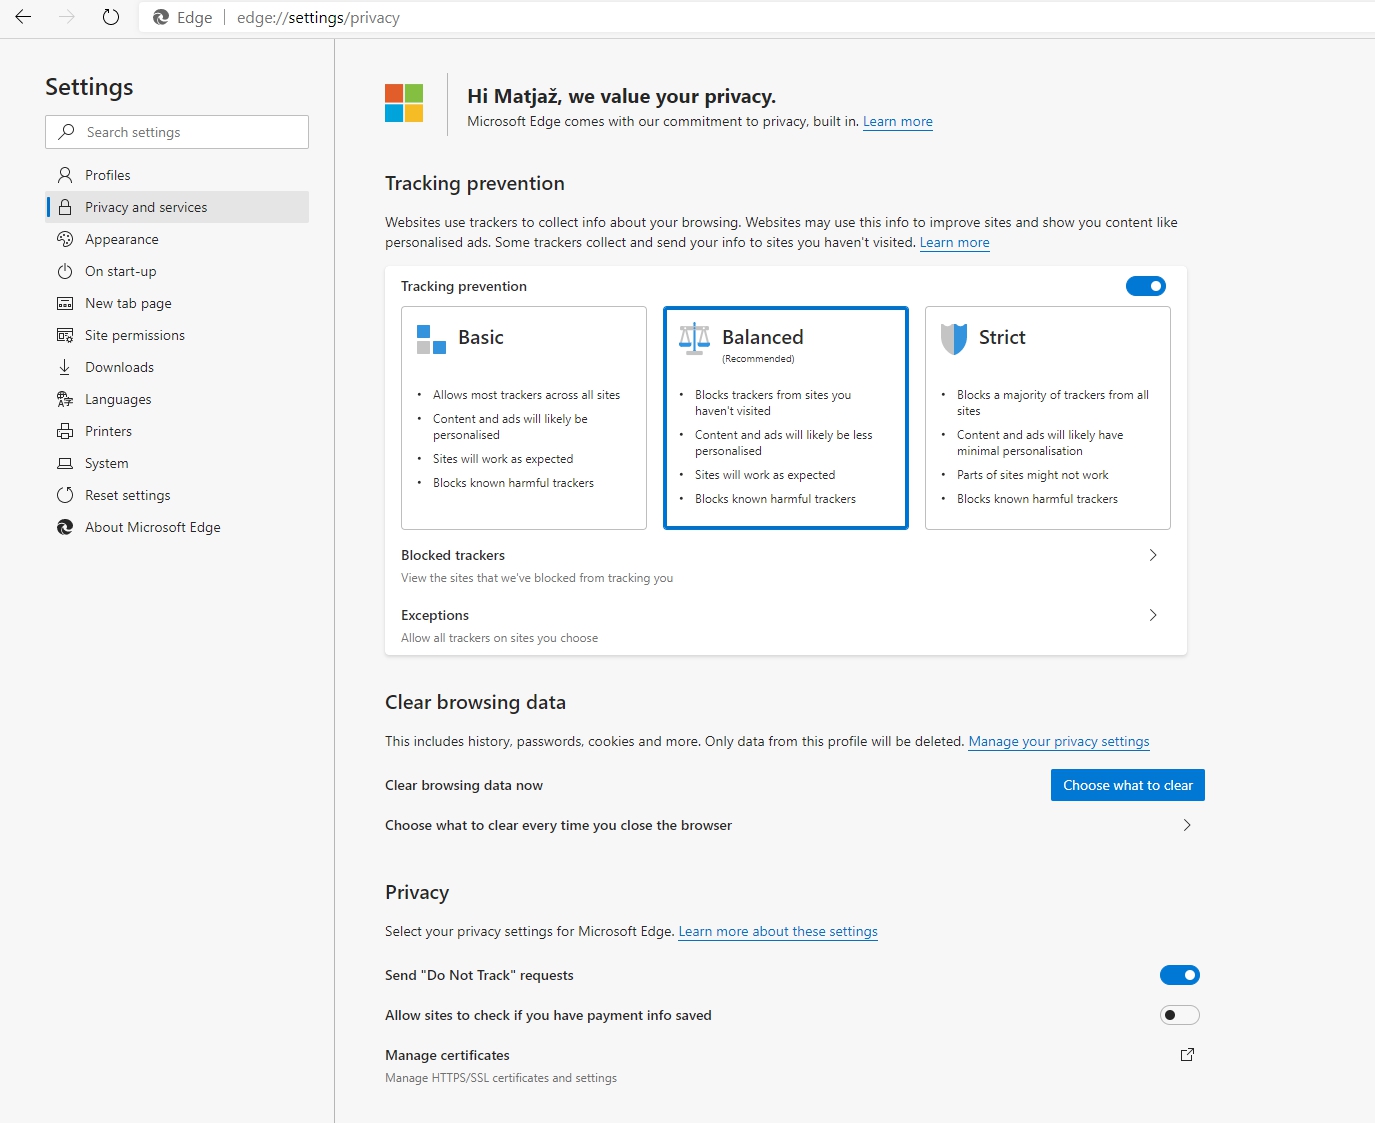Open the Appearance settings section

pyautogui.click(x=177, y=239)
